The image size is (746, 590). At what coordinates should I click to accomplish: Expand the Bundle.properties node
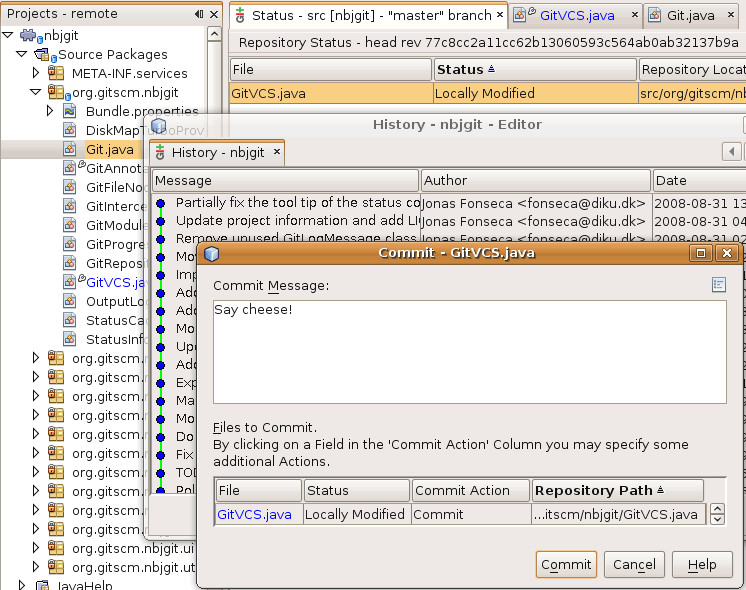[50, 111]
